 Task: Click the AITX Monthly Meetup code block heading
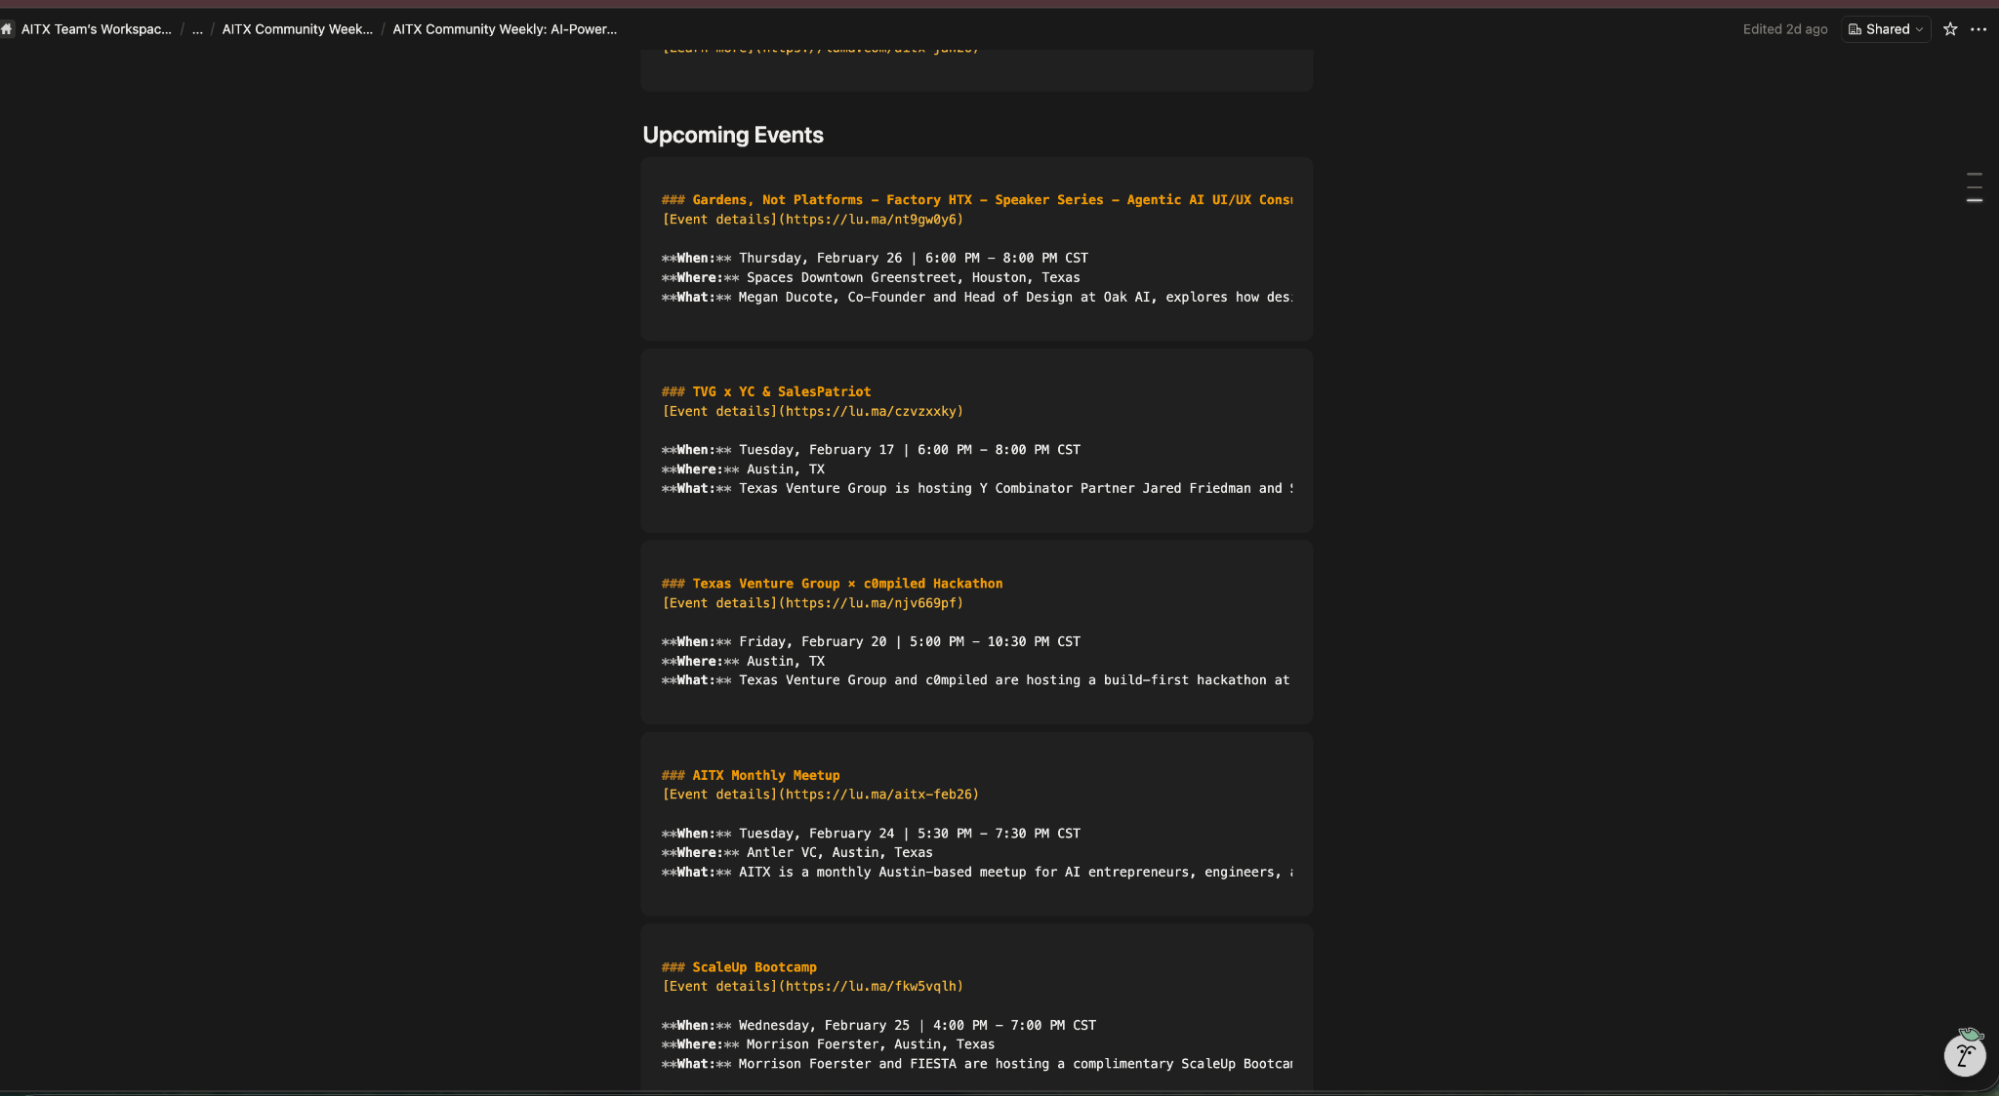coord(751,775)
